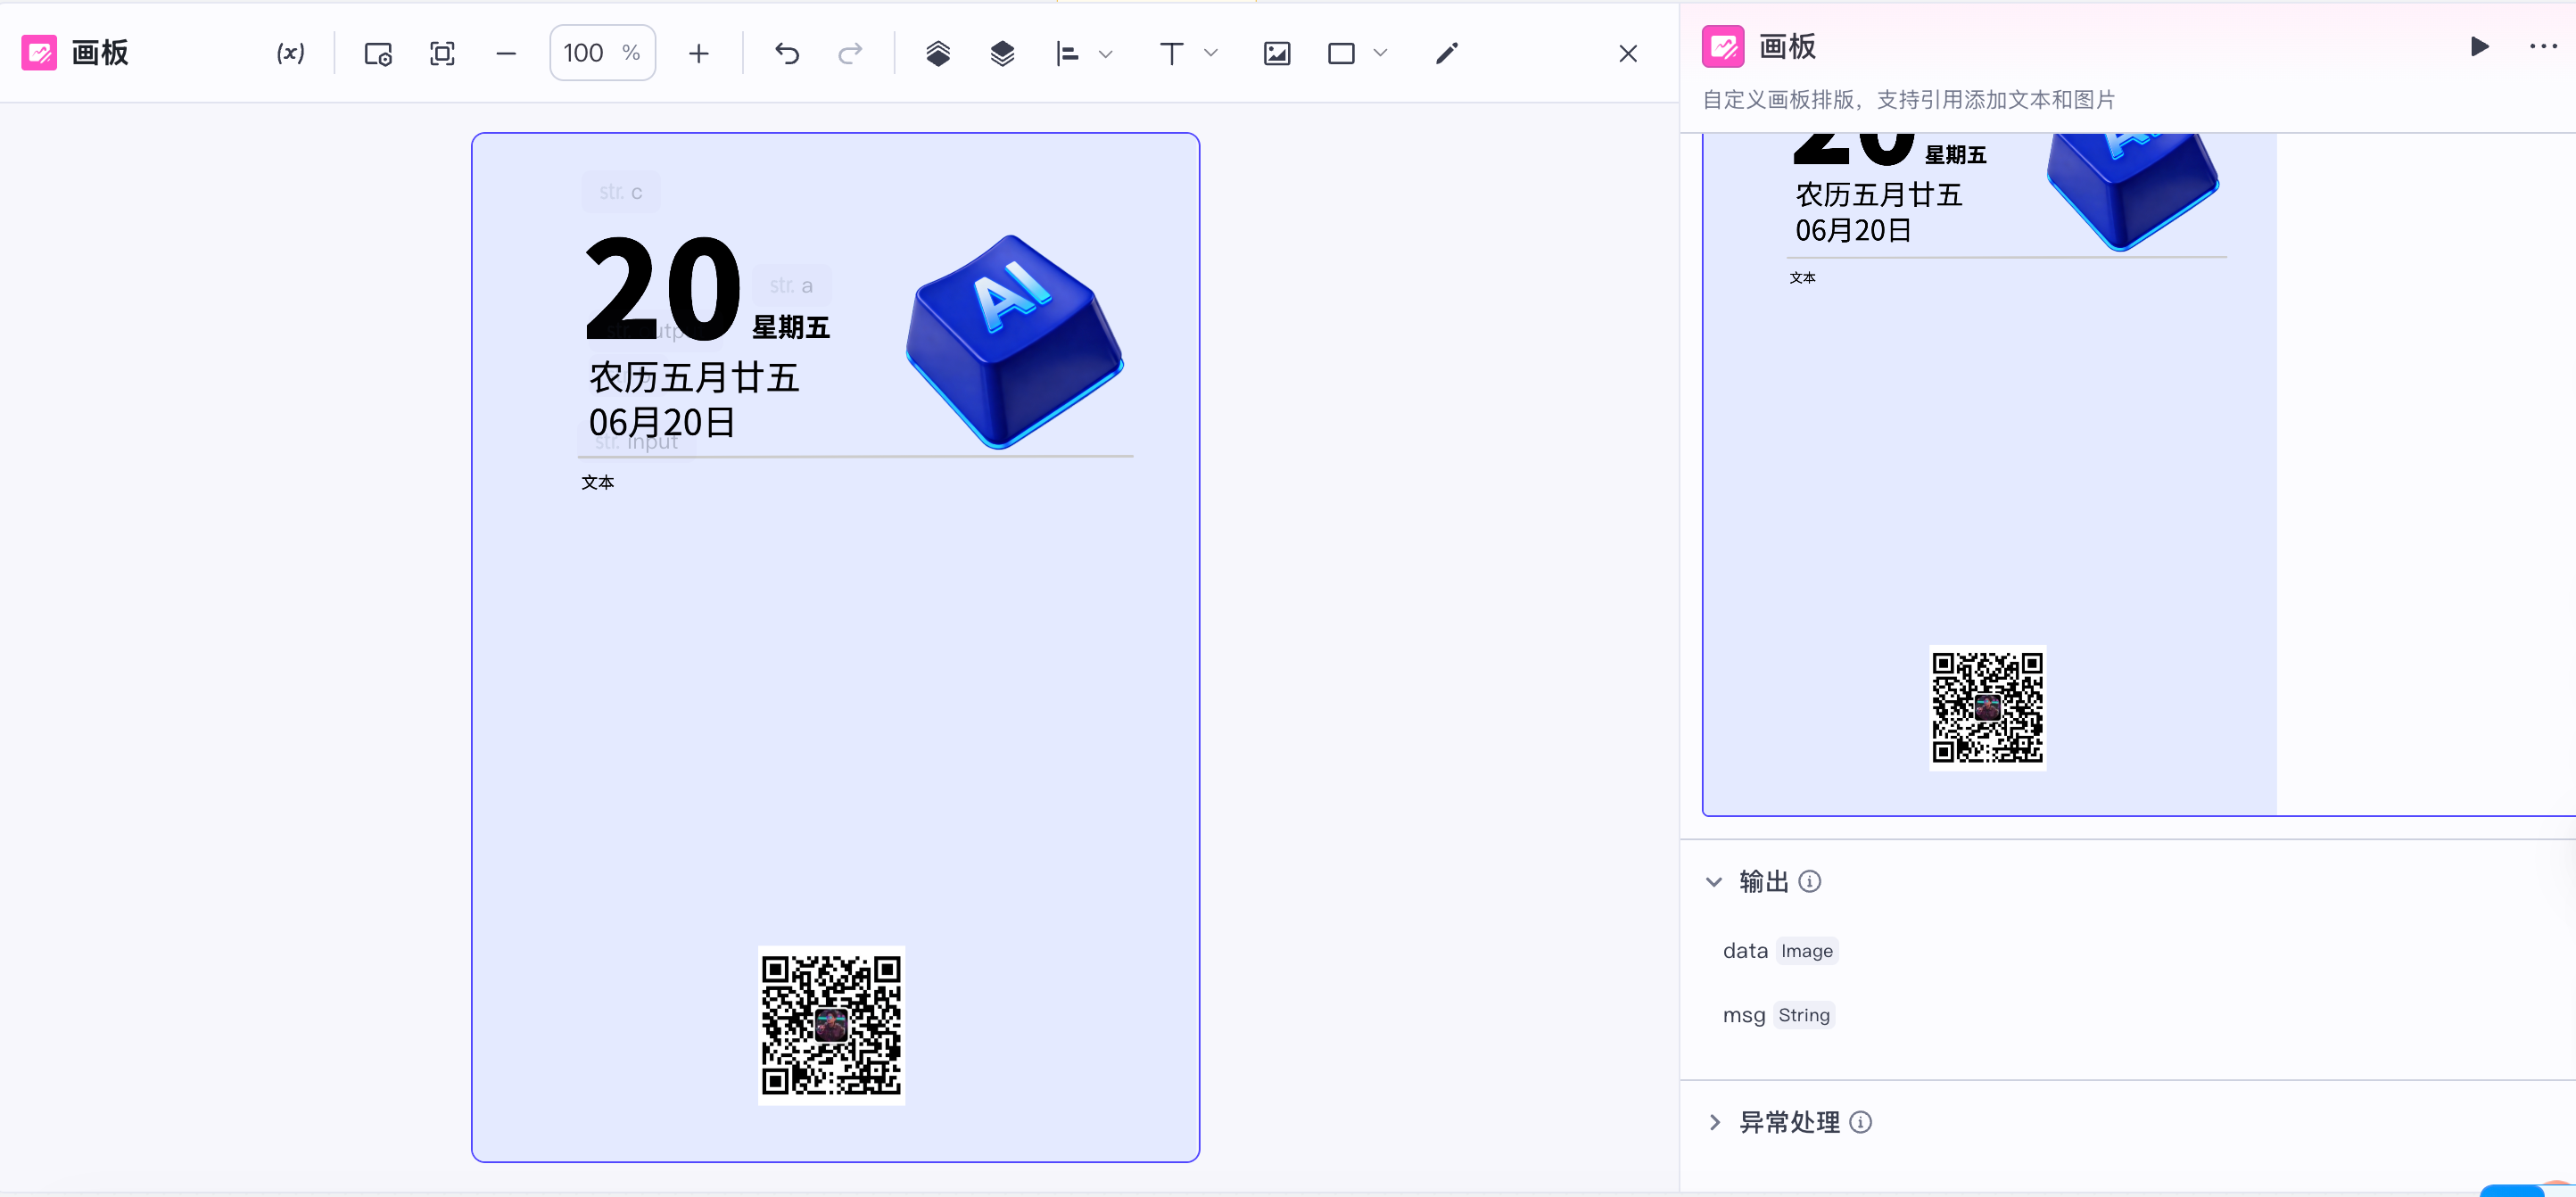Collapse the 输出 output section
2576x1197 pixels.
[x=1714, y=882]
